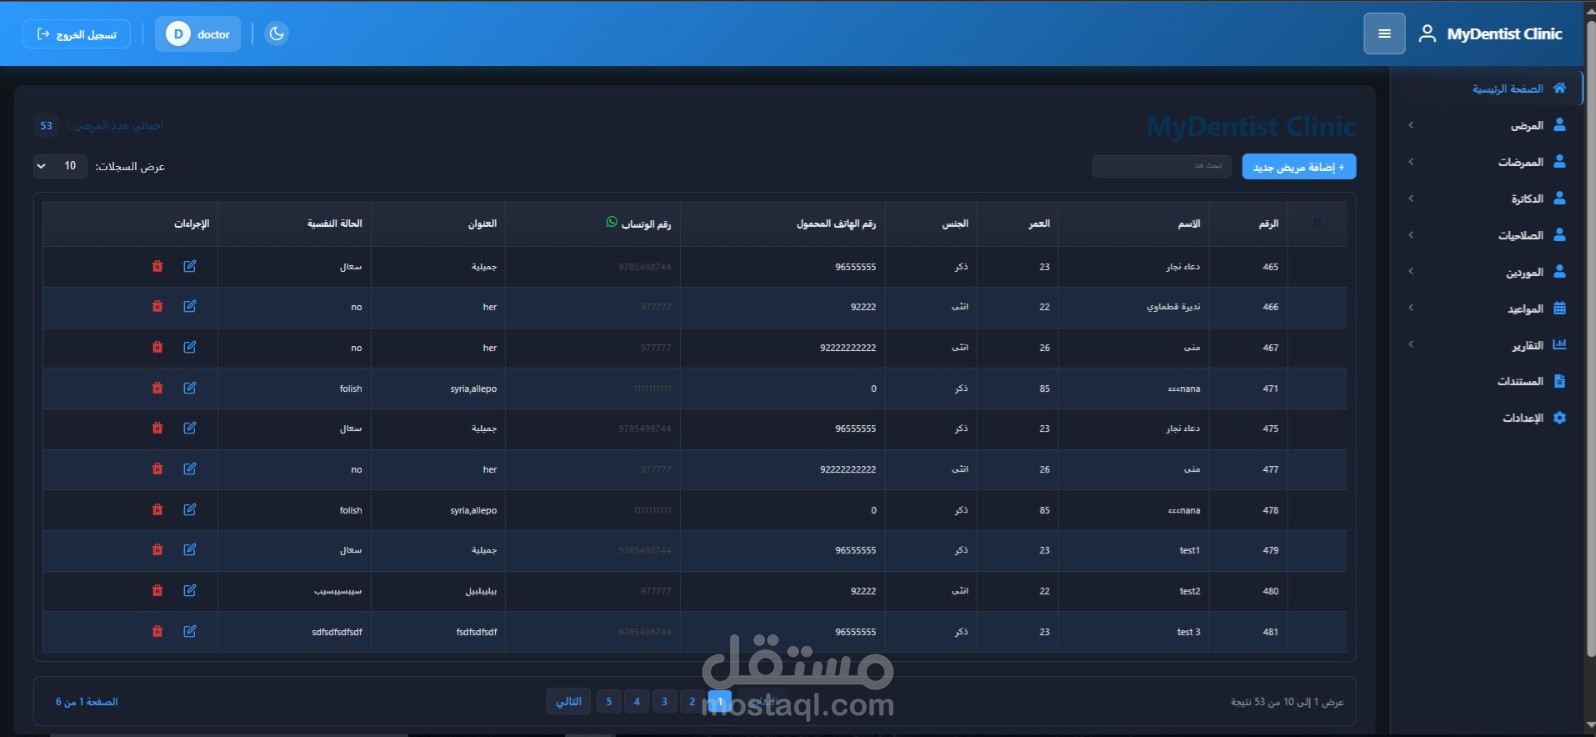Select current pagination page 1

[720, 701]
